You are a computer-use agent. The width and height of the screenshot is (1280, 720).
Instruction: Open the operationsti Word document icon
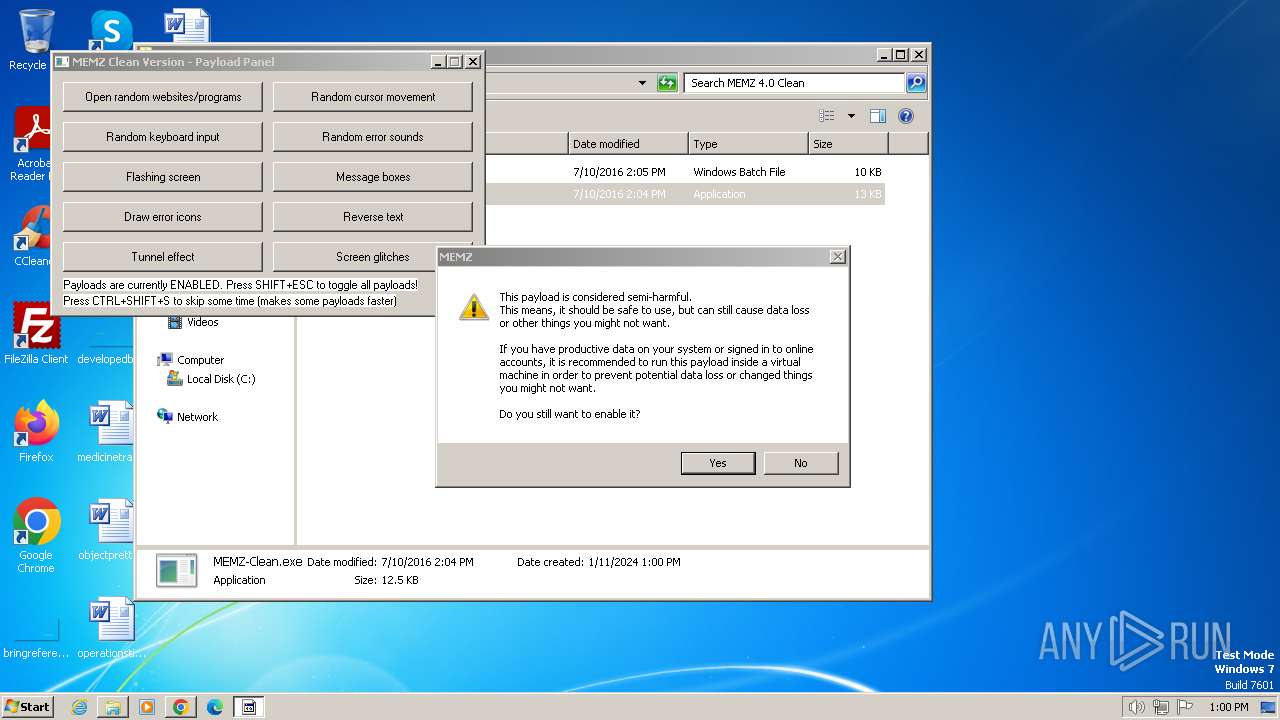click(x=110, y=628)
